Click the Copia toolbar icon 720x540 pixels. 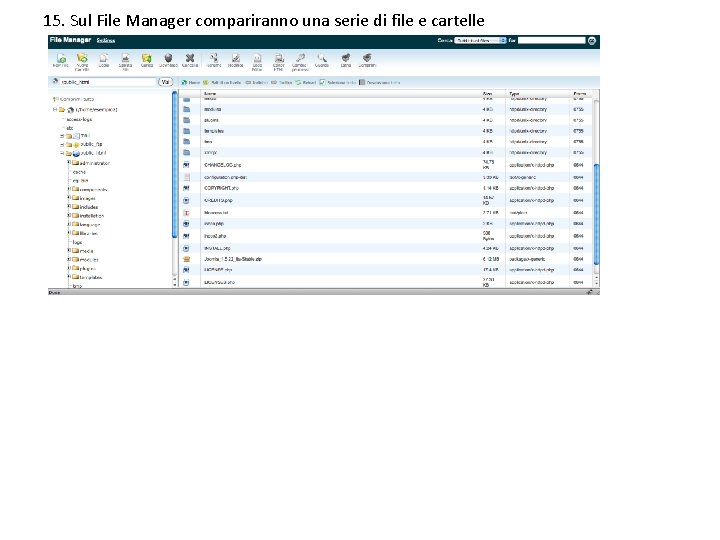click(x=104, y=60)
